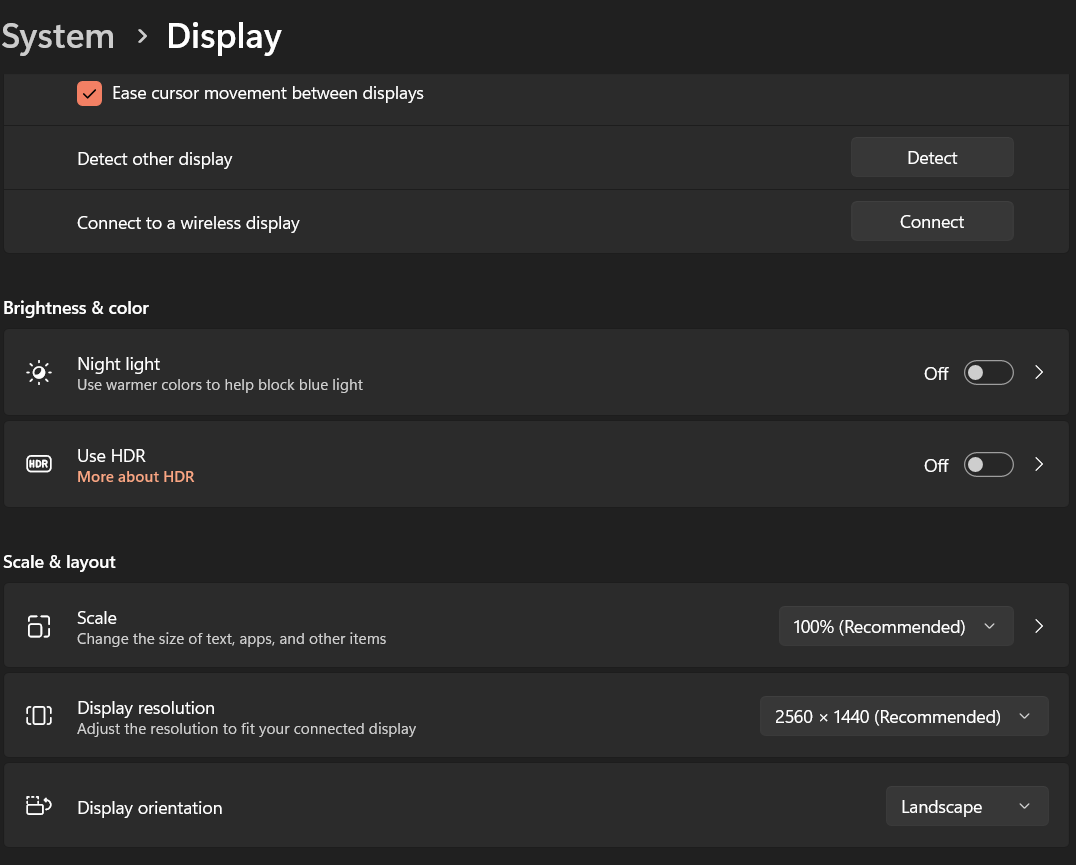The width and height of the screenshot is (1076, 865).
Task: Turn on the Night light toggle
Action: [x=988, y=373]
